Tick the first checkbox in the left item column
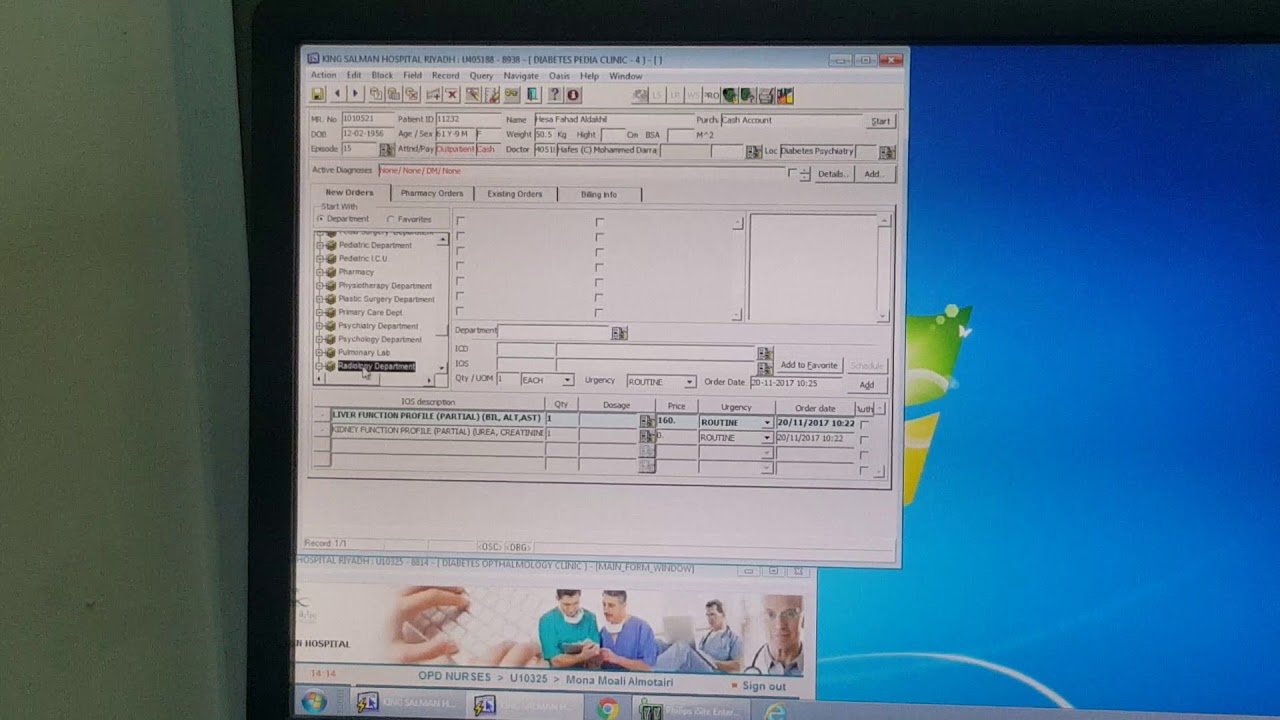The width and height of the screenshot is (1280, 720). (x=460, y=221)
